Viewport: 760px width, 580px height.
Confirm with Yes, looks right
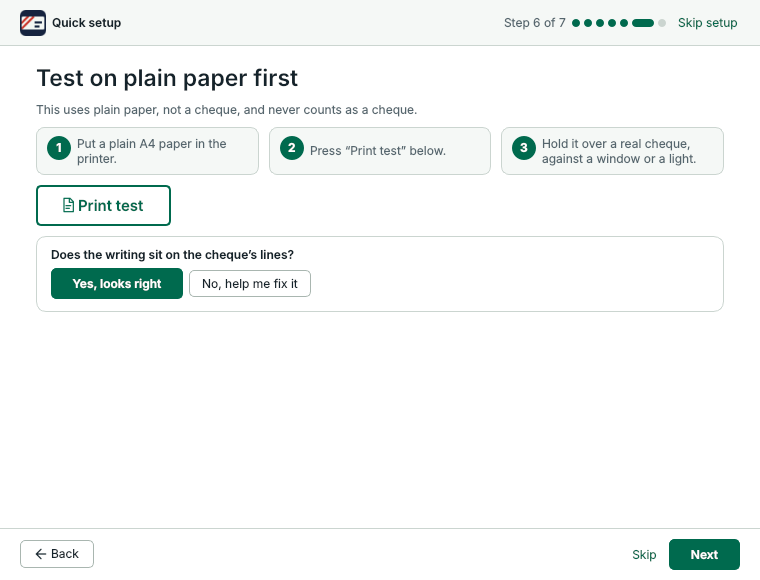click(x=117, y=283)
